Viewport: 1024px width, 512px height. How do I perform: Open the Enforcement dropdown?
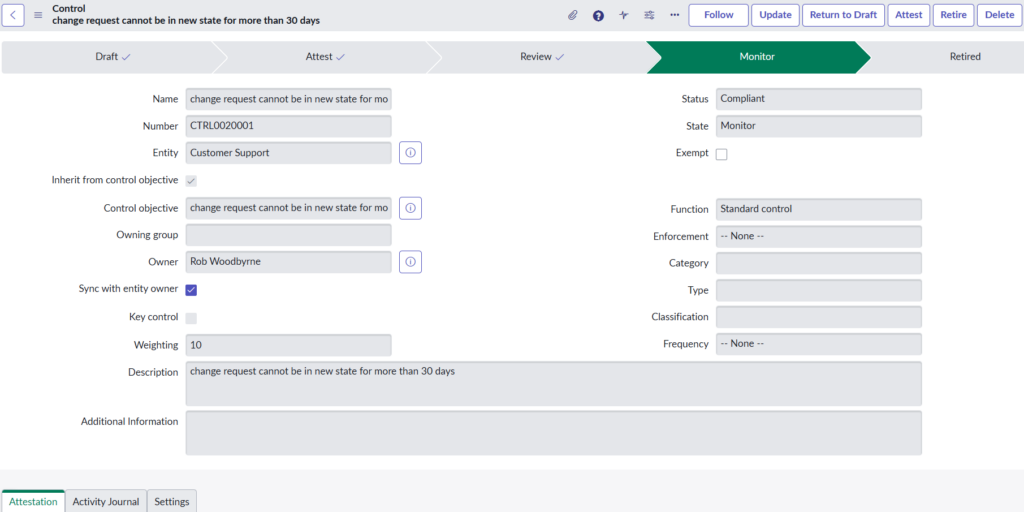coord(818,236)
